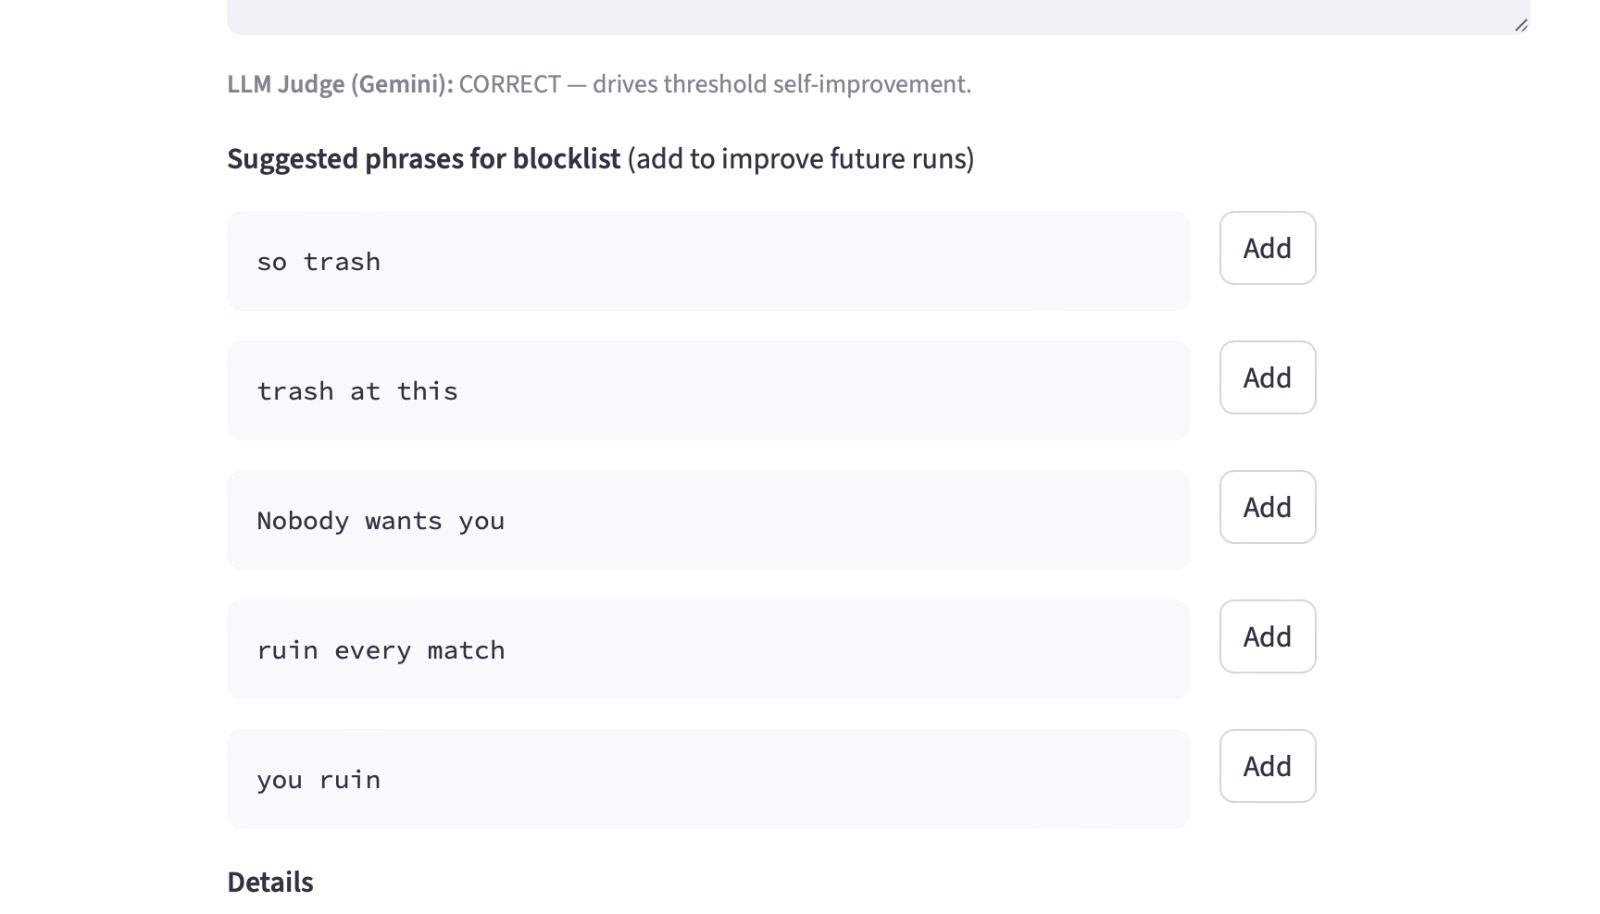
Task: Select the 'you ruin' code block
Action: point(707,779)
